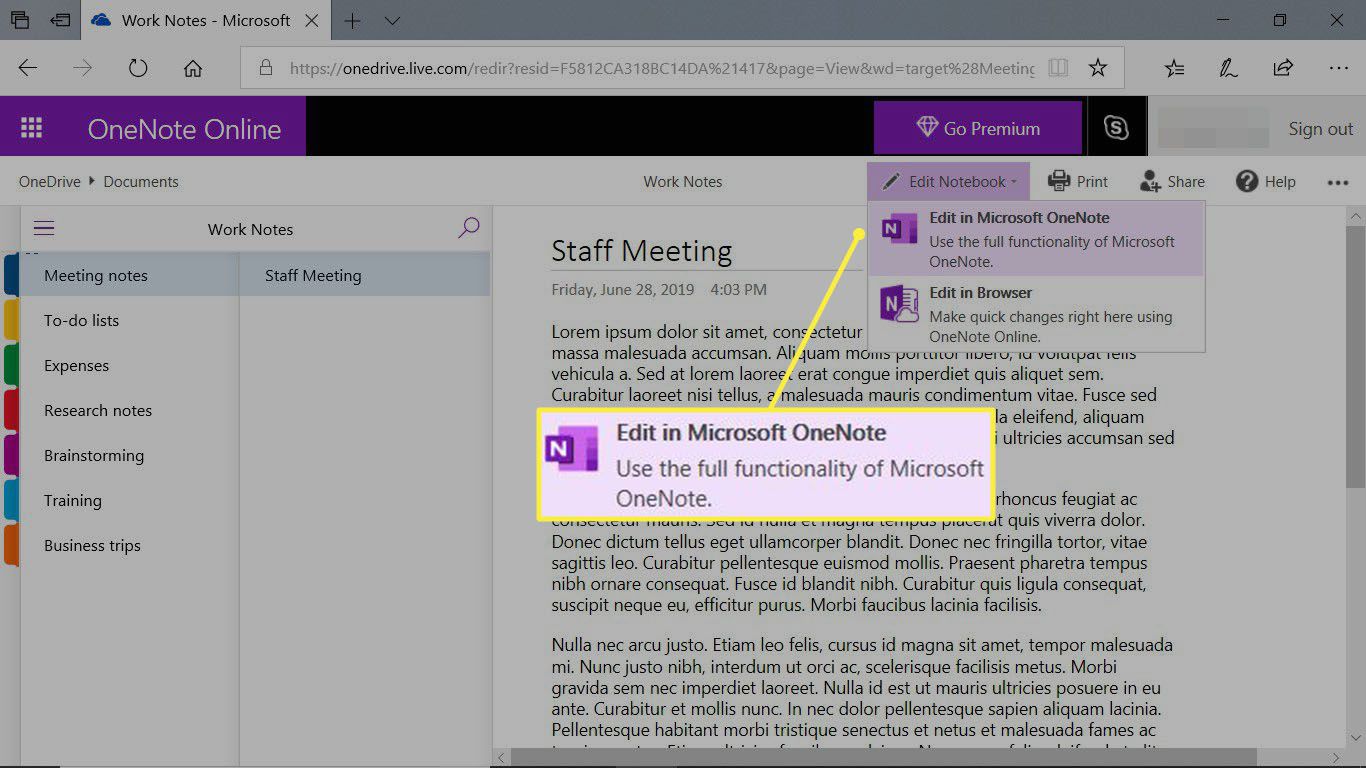
Task: Show tab previews chevron
Action: 393,20
